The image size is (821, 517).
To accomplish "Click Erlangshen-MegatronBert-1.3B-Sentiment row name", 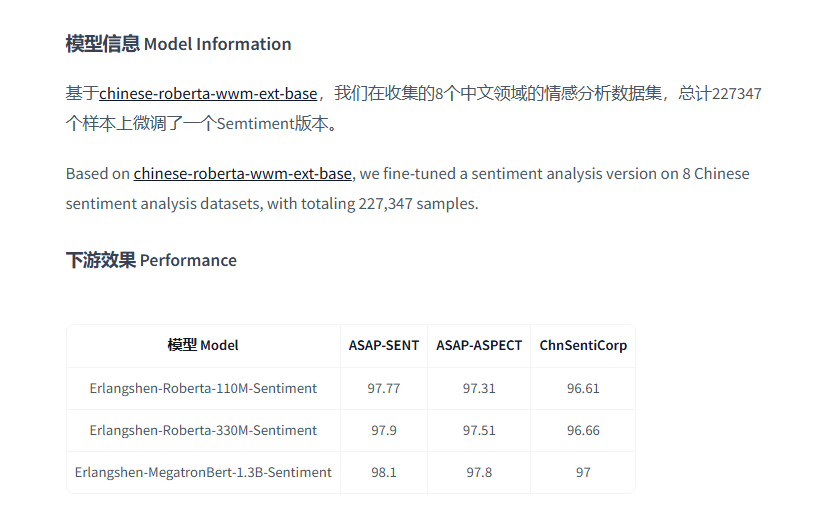I will pos(203,472).
